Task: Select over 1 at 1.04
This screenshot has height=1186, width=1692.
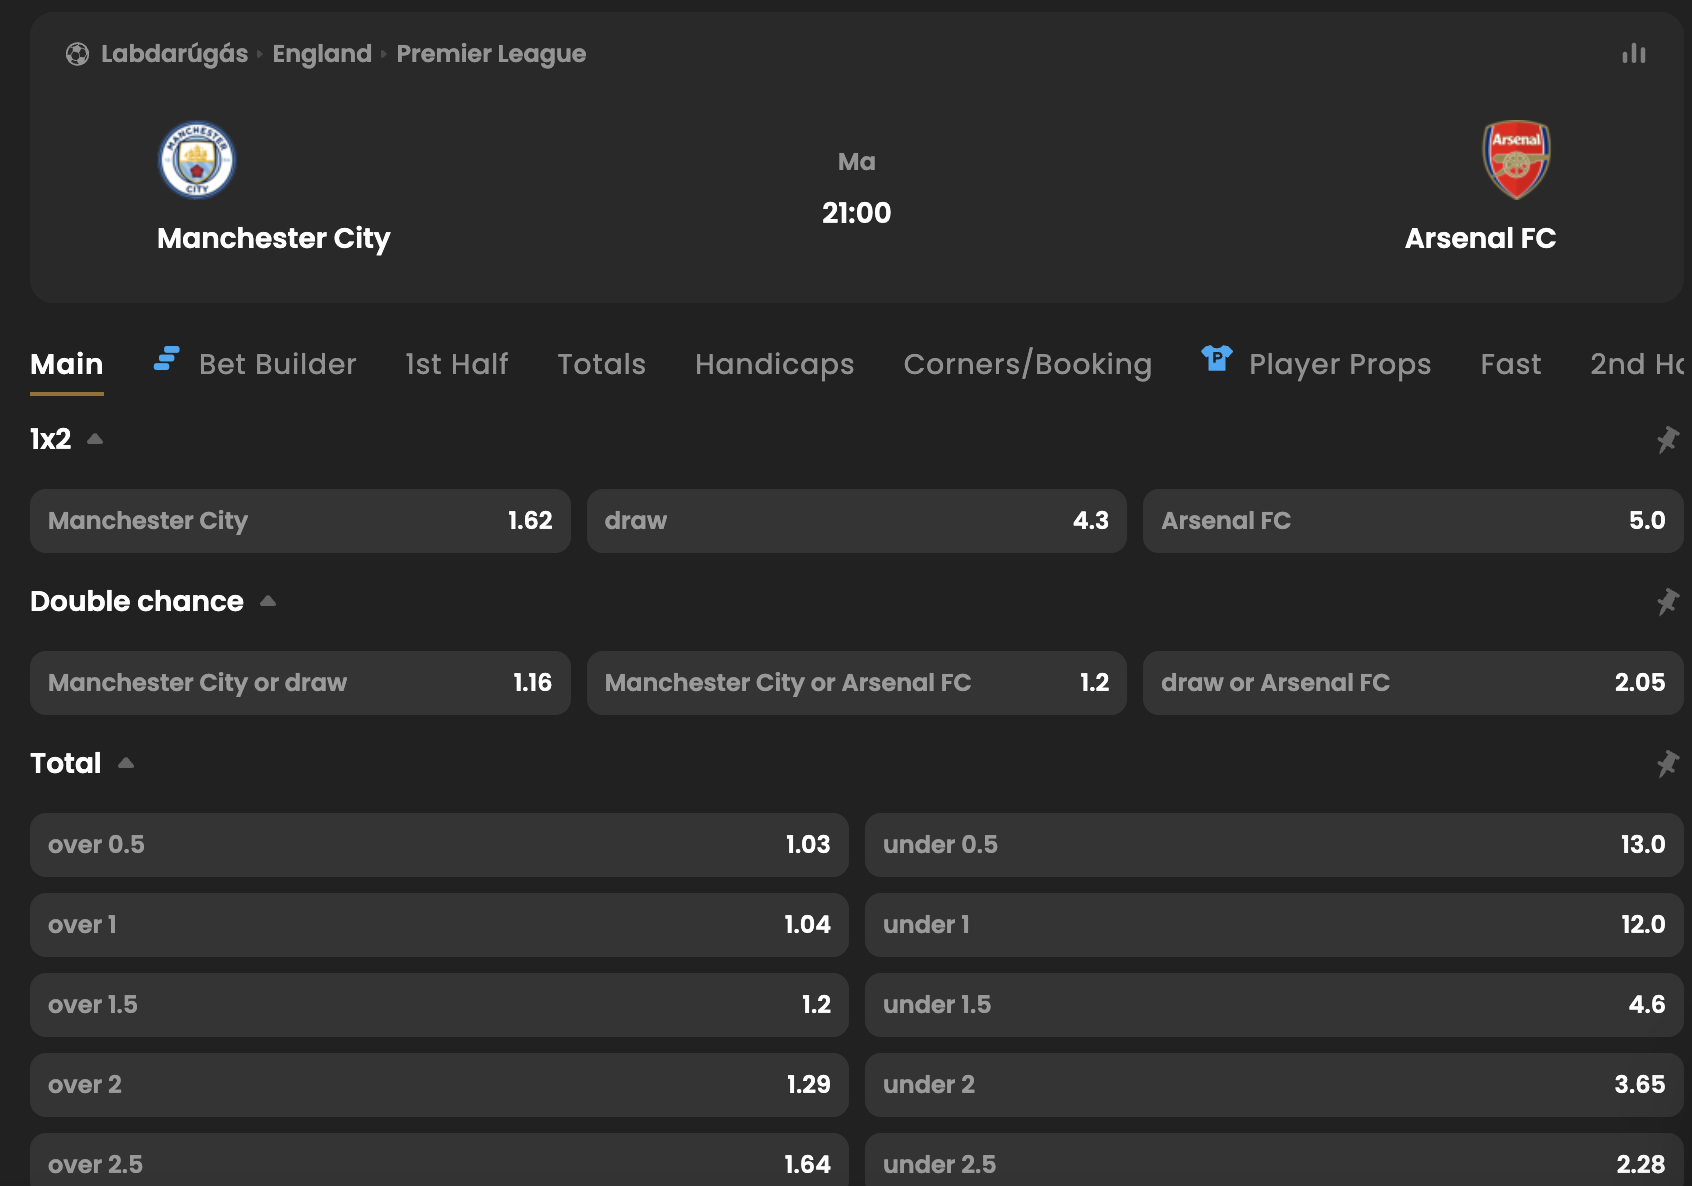Action: coord(439,925)
